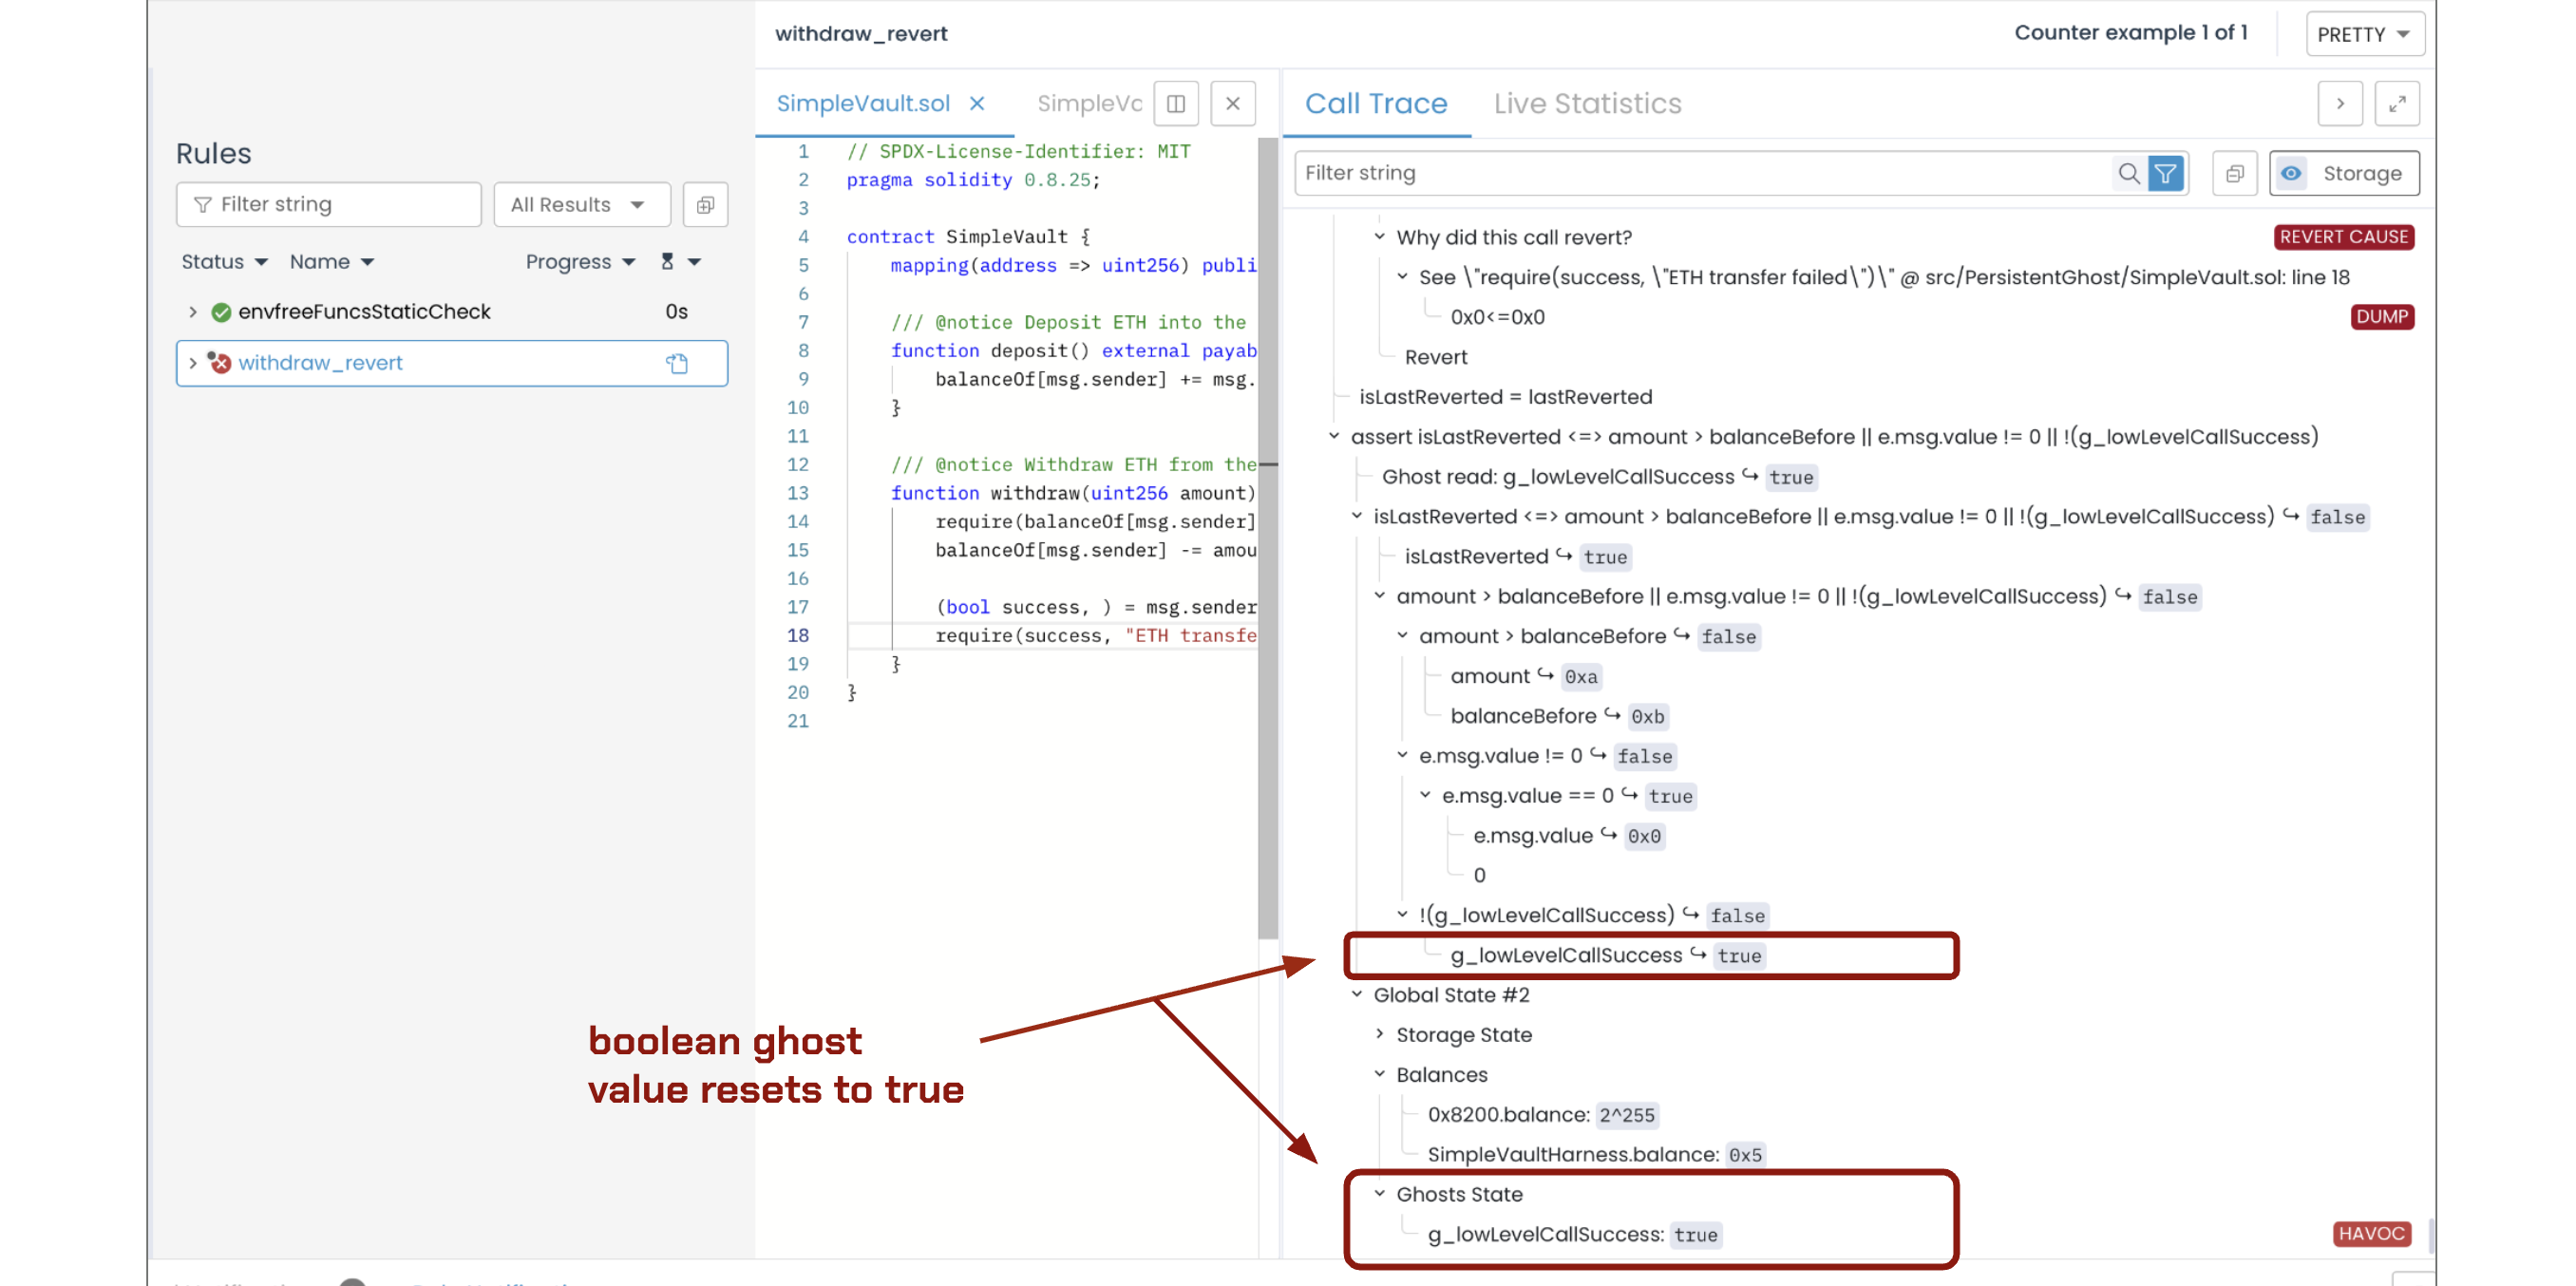Close the code editor panel with X
The height and width of the screenshot is (1286, 2576).
[1232, 103]
